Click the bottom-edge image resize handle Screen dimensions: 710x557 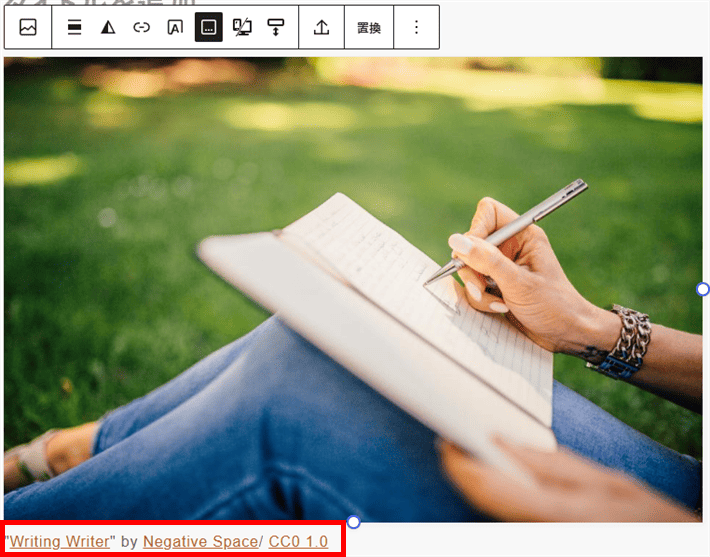pyautogui.click(x=353, y=522)
